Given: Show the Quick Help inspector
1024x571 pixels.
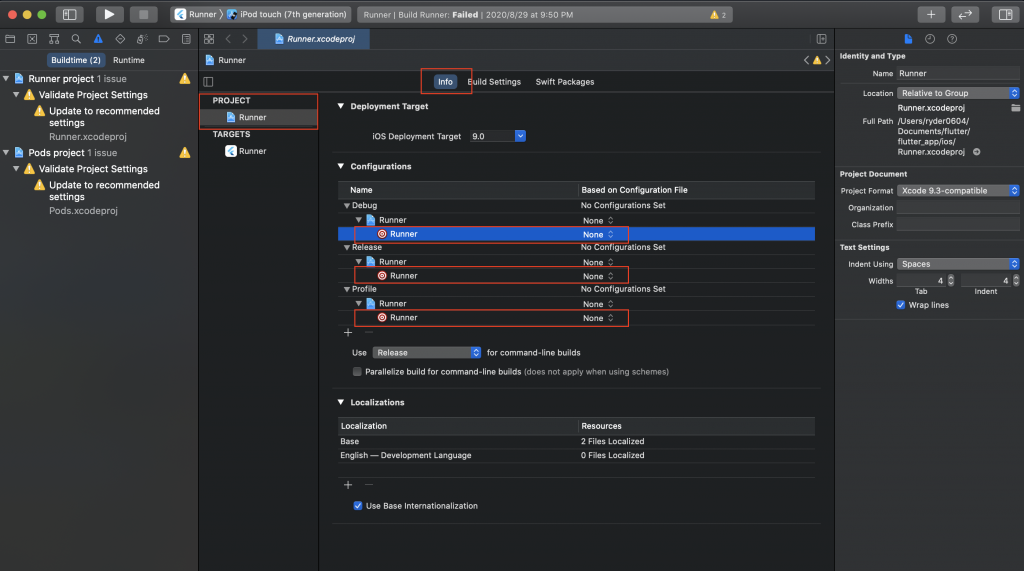Looking at the screenshot, I should (x=952, y=39).
